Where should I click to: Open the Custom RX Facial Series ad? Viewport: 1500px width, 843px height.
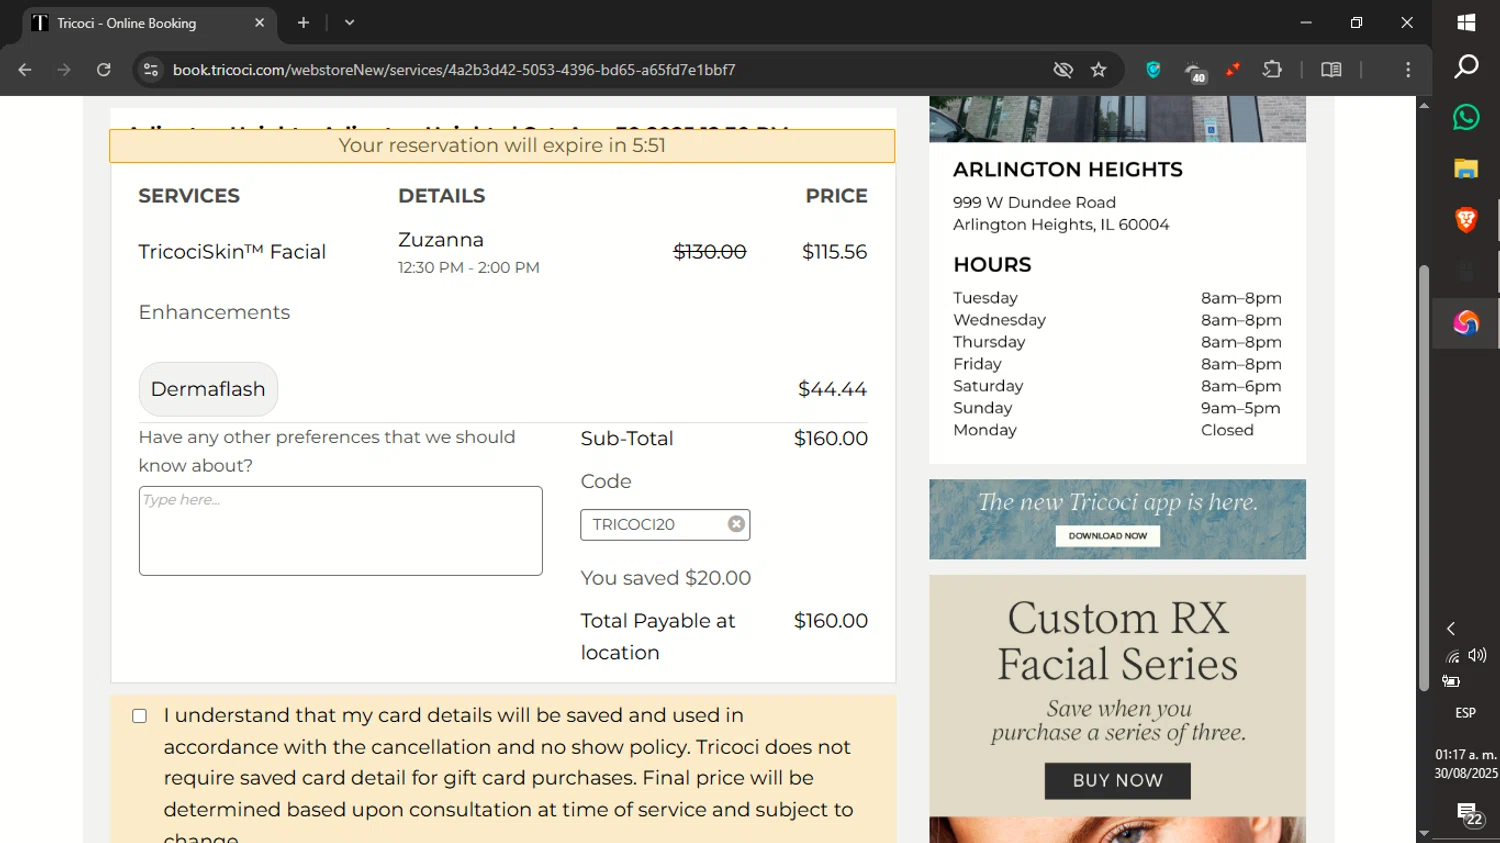1117,708
